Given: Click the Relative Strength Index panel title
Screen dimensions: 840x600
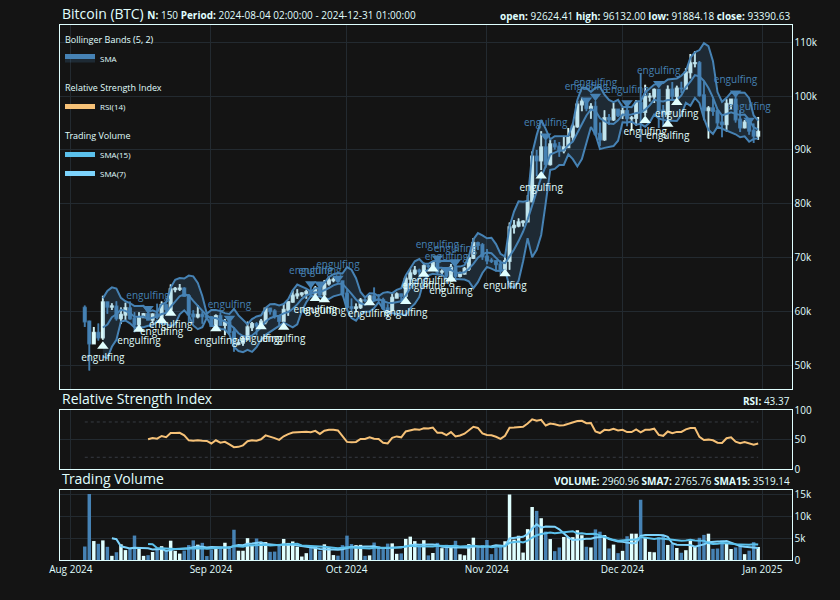Looking at the screenshot, I should [x=137, y=399].
